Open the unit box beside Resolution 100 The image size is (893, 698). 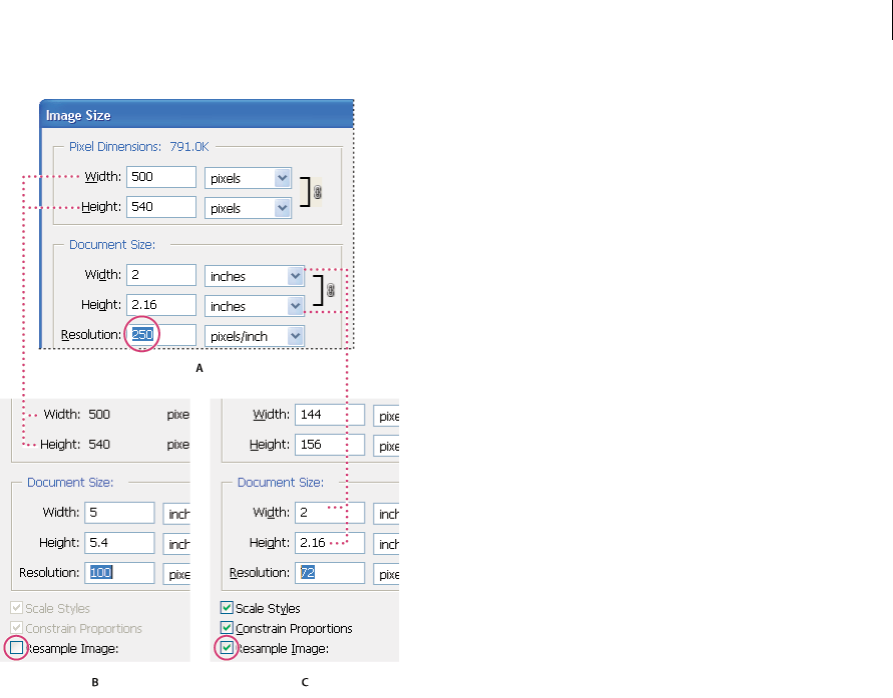177,574
